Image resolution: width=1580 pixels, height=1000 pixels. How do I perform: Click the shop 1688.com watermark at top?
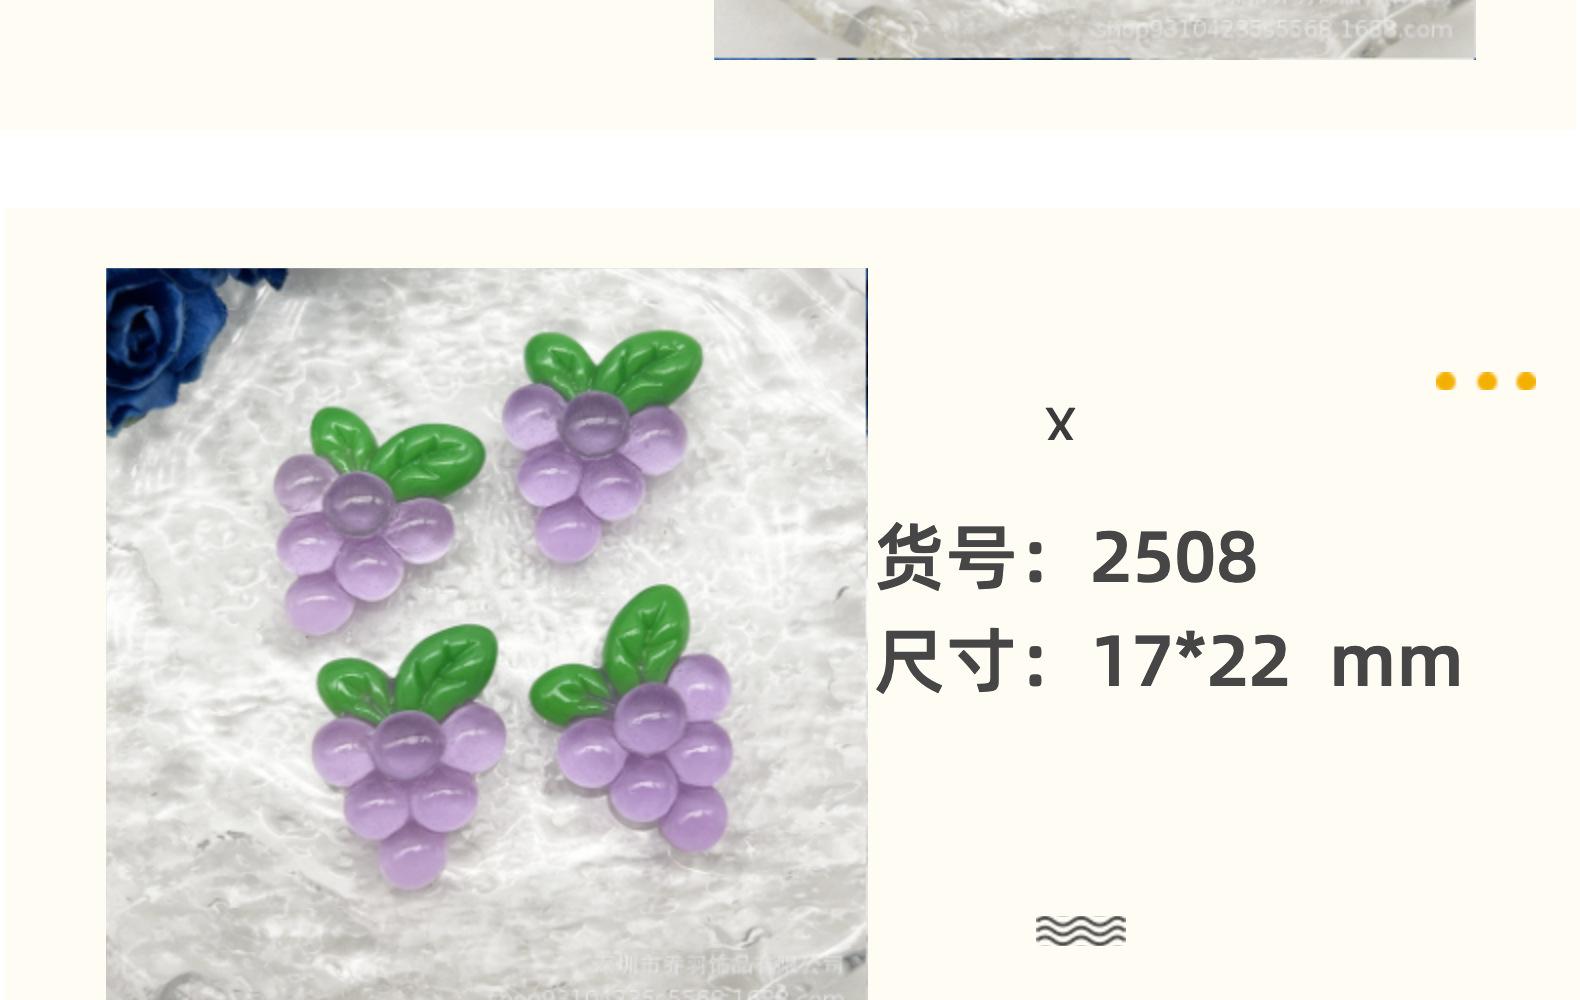pos(1275,28)
